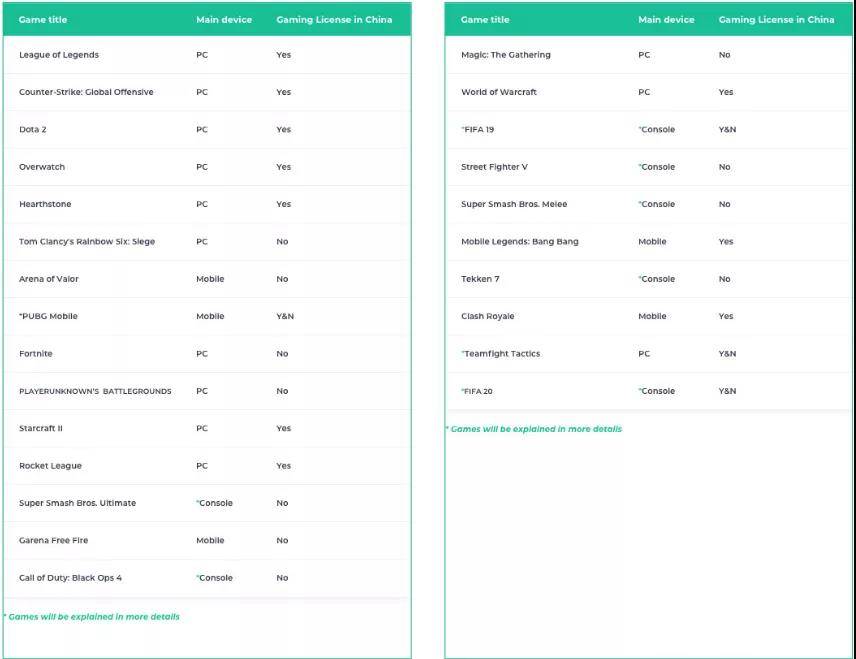Select Call of Duty: Black Ops 4
Screen dimensions: 856x659
tap(70, 578)
